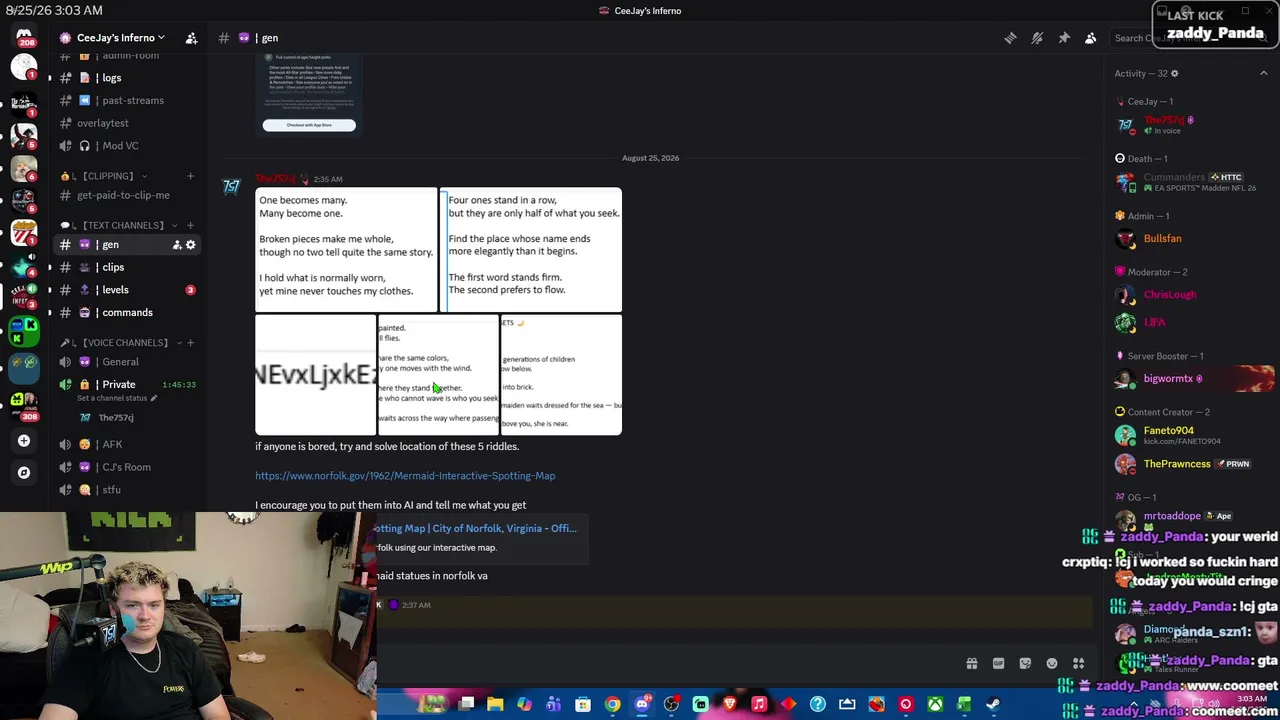Switch to the commands channel
Viewport: 1280px width, 720px height.
127,313
